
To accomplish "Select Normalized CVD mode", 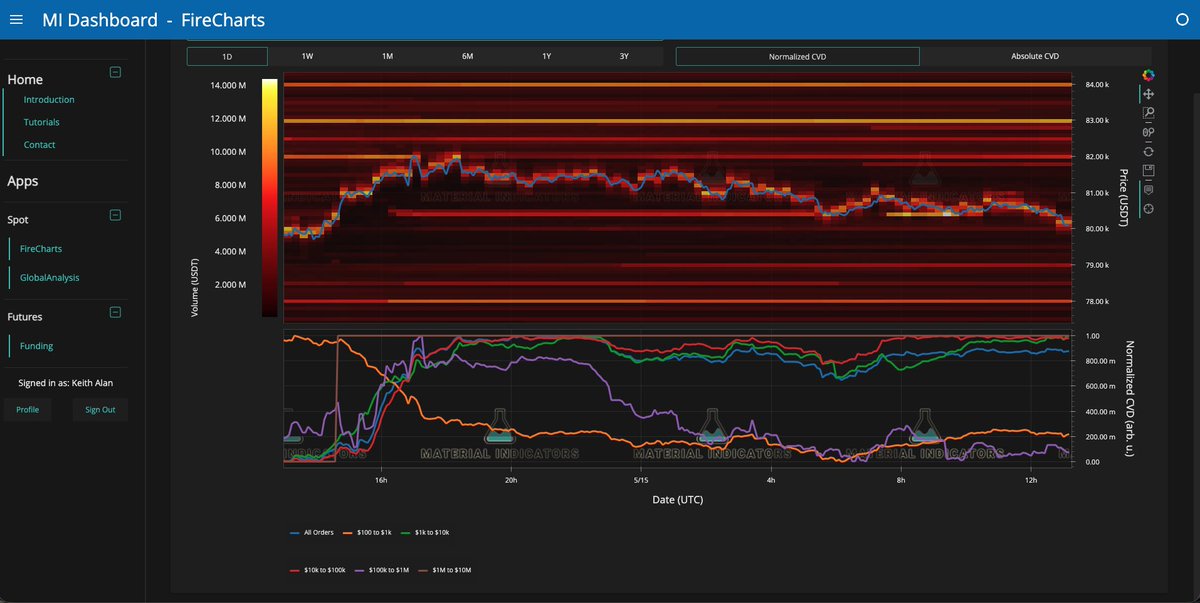I will (x=797, y=56).
